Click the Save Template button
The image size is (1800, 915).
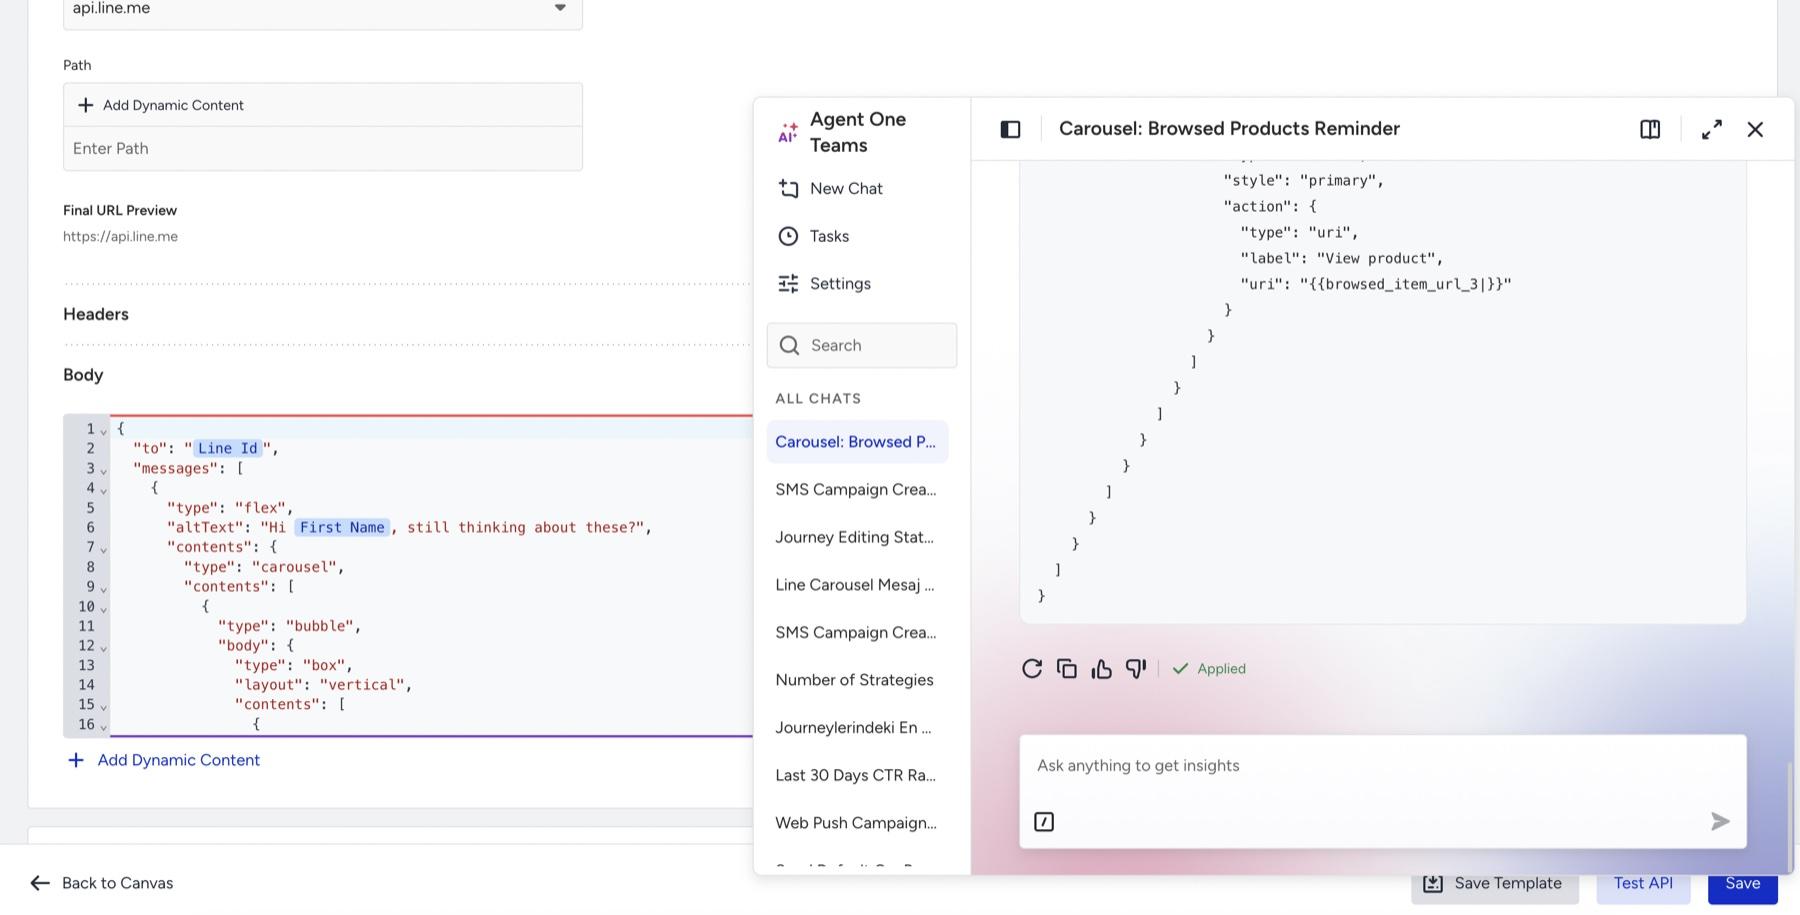[x=1495, y=884]
